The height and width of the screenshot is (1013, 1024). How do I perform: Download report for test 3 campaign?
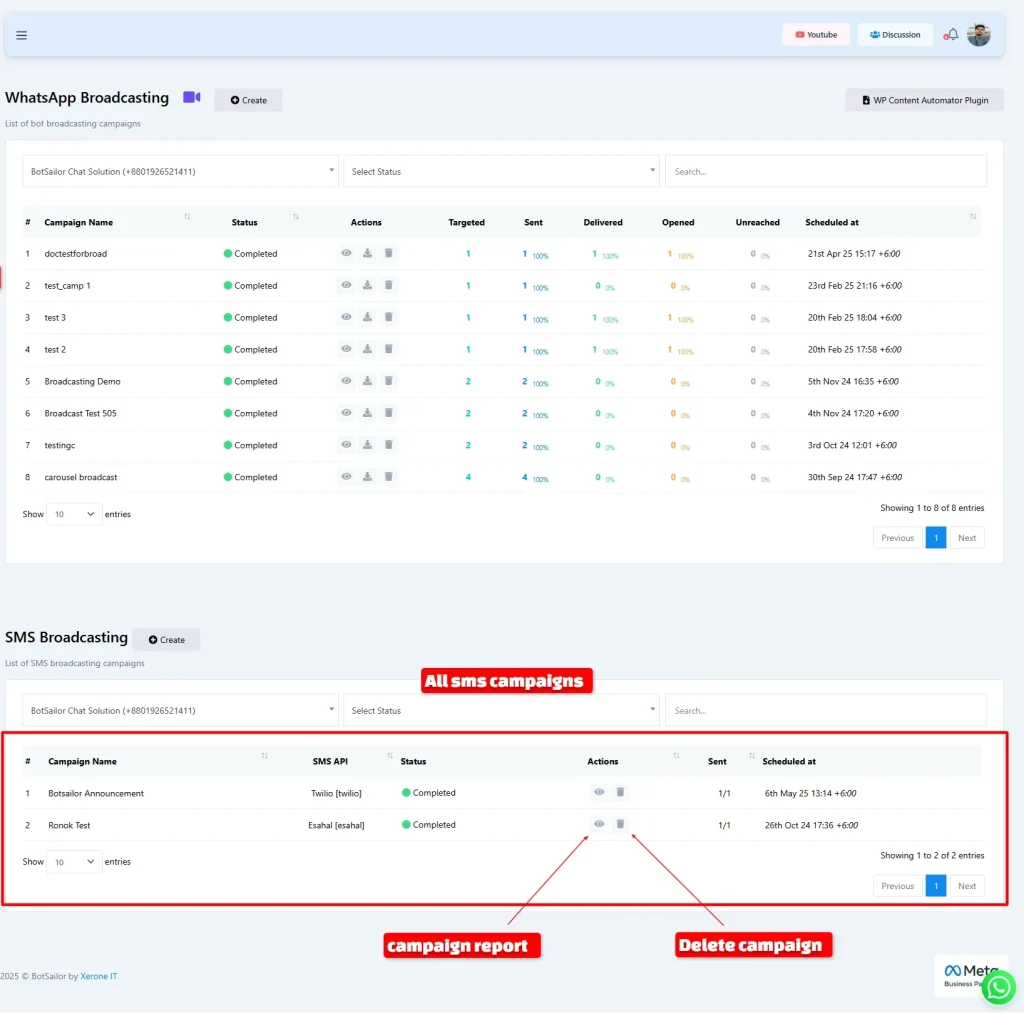tap(368, 317)
